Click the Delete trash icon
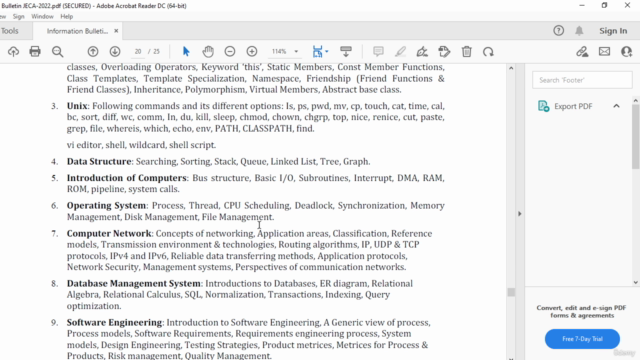This screenshot has width=640, height=360. 467,51
